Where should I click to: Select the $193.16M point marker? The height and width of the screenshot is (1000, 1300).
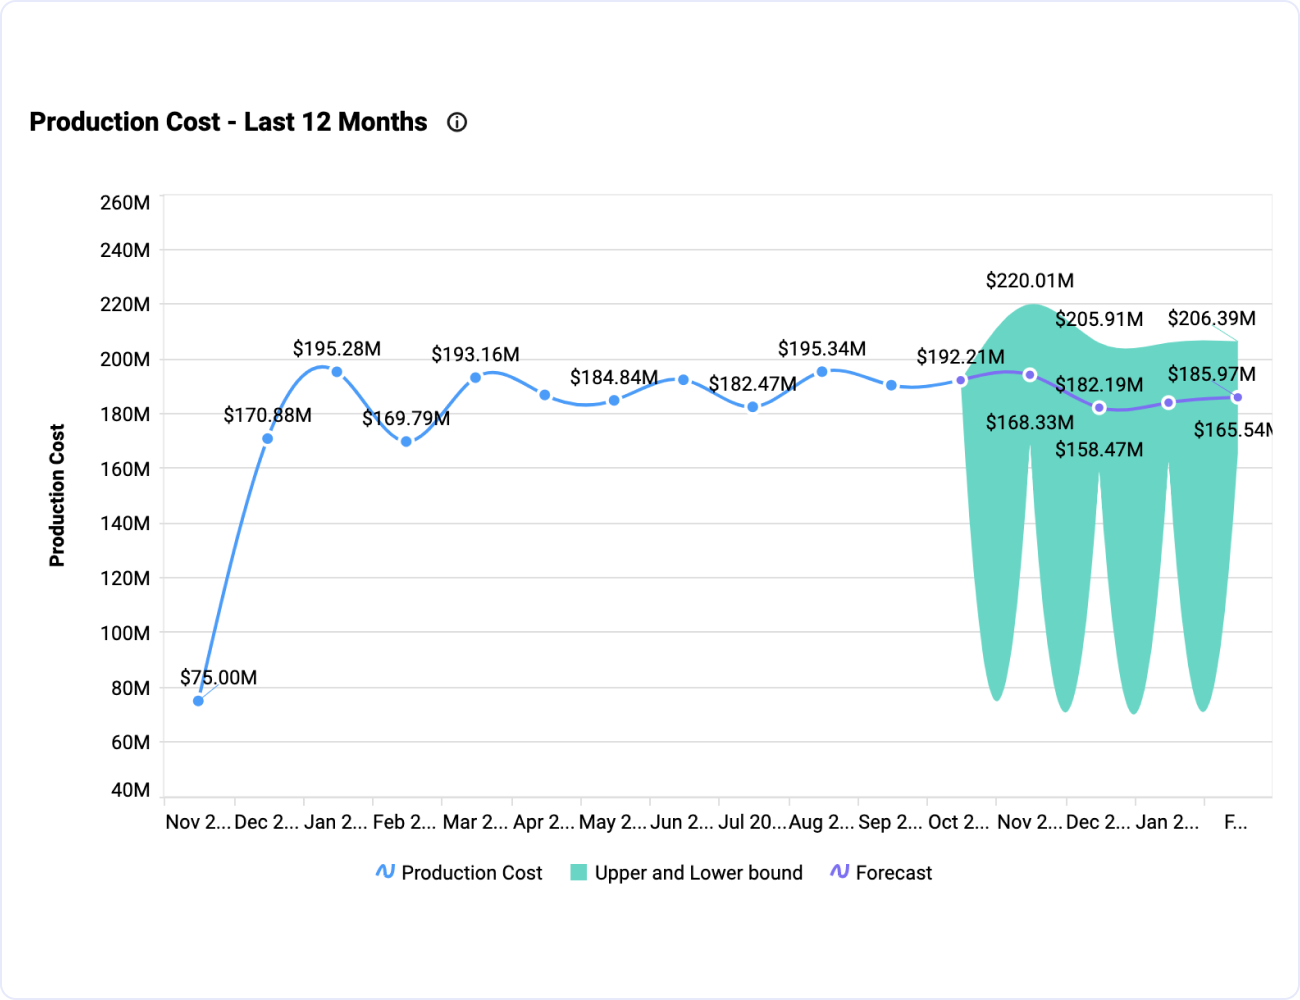tap(475, 378)
